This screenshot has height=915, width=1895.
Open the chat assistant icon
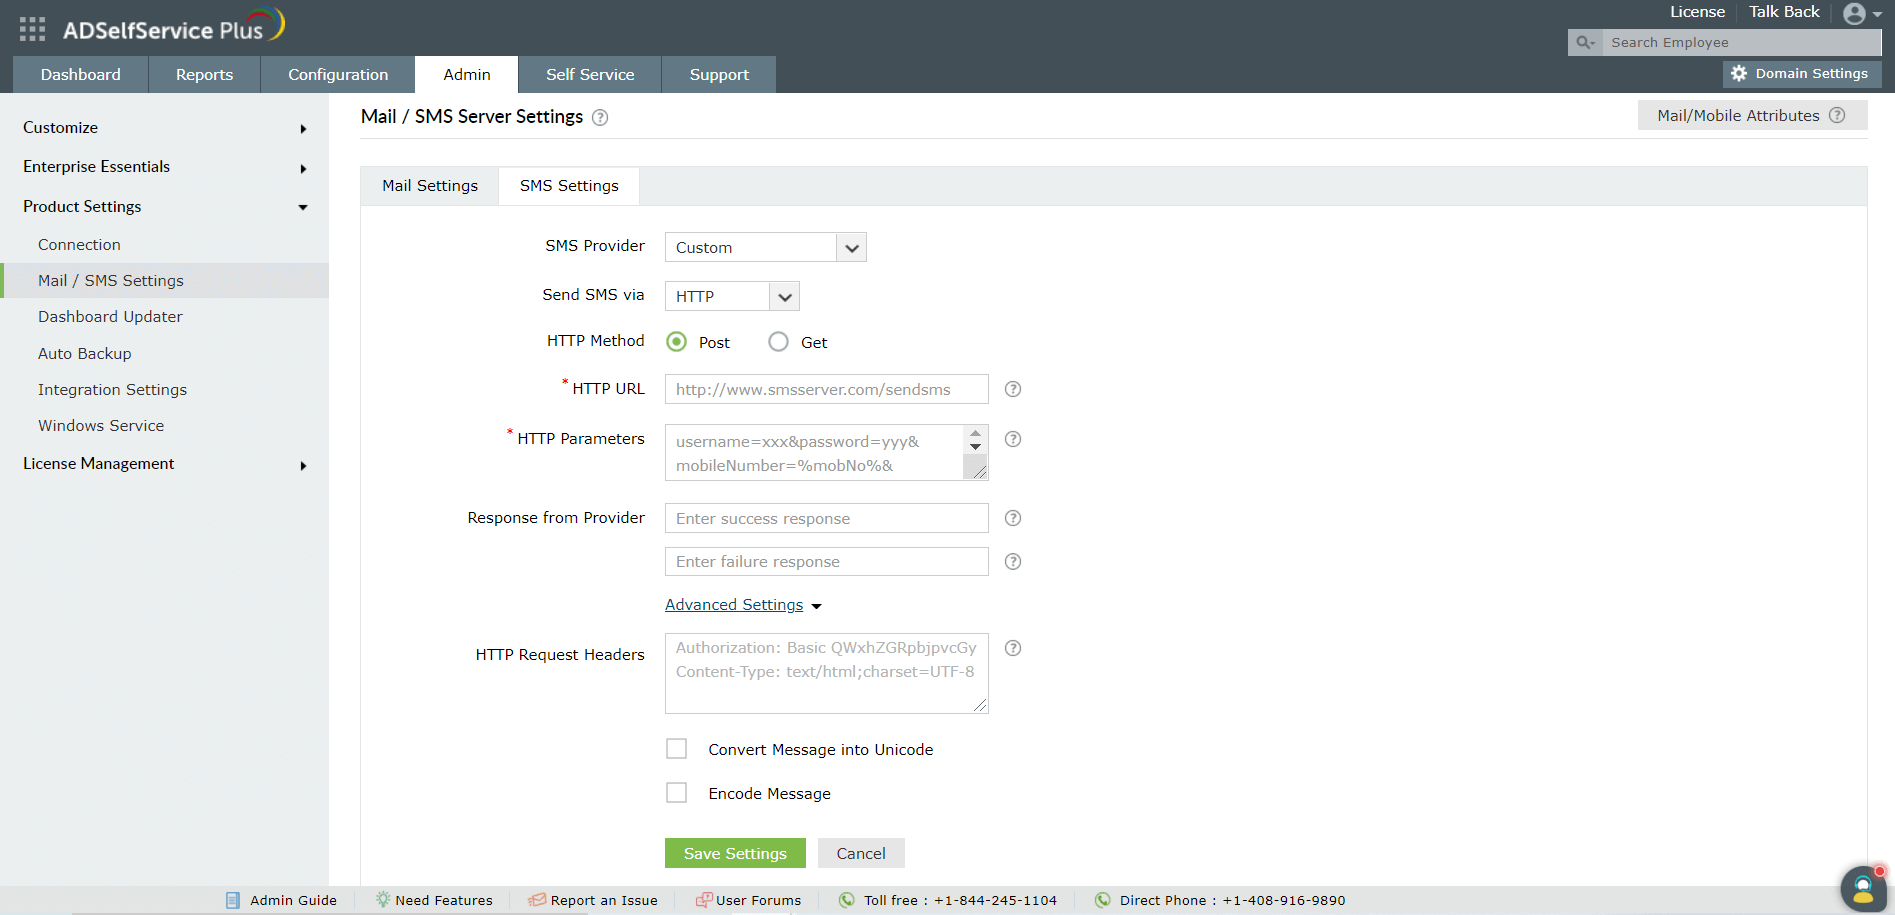tap(1863, 888)
